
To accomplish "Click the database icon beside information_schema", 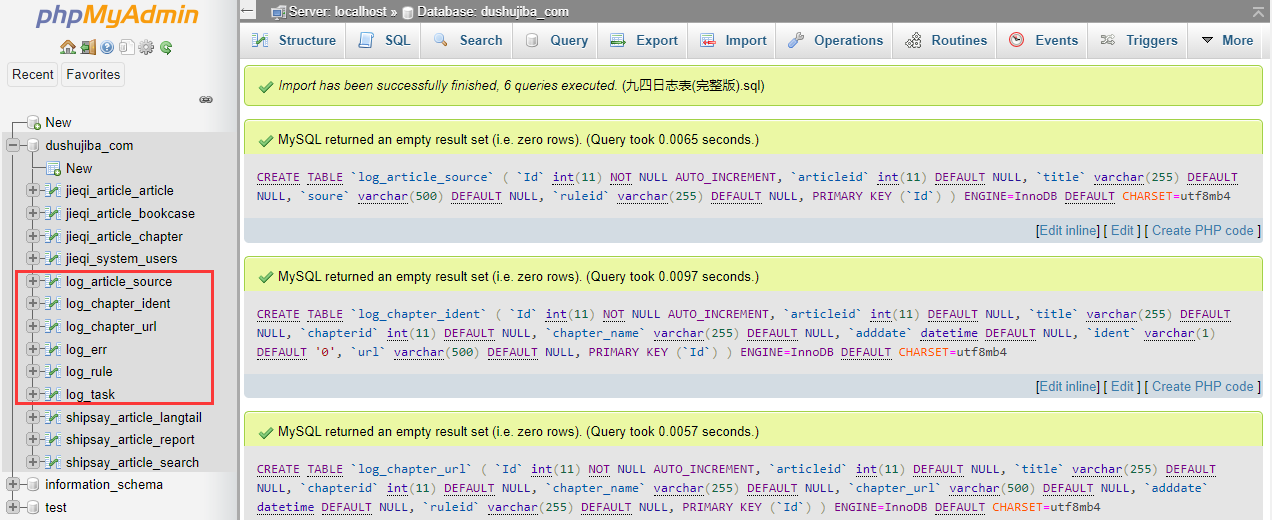I will pos(33,485).
